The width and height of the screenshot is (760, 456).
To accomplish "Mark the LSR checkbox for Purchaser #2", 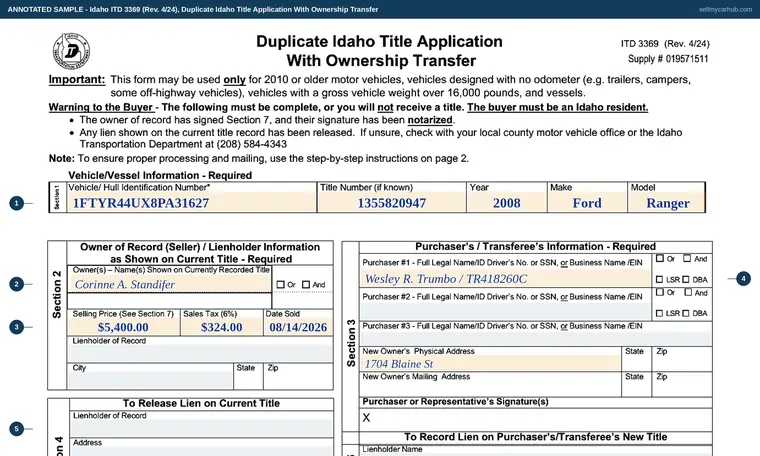I will [x=659, y=314].
